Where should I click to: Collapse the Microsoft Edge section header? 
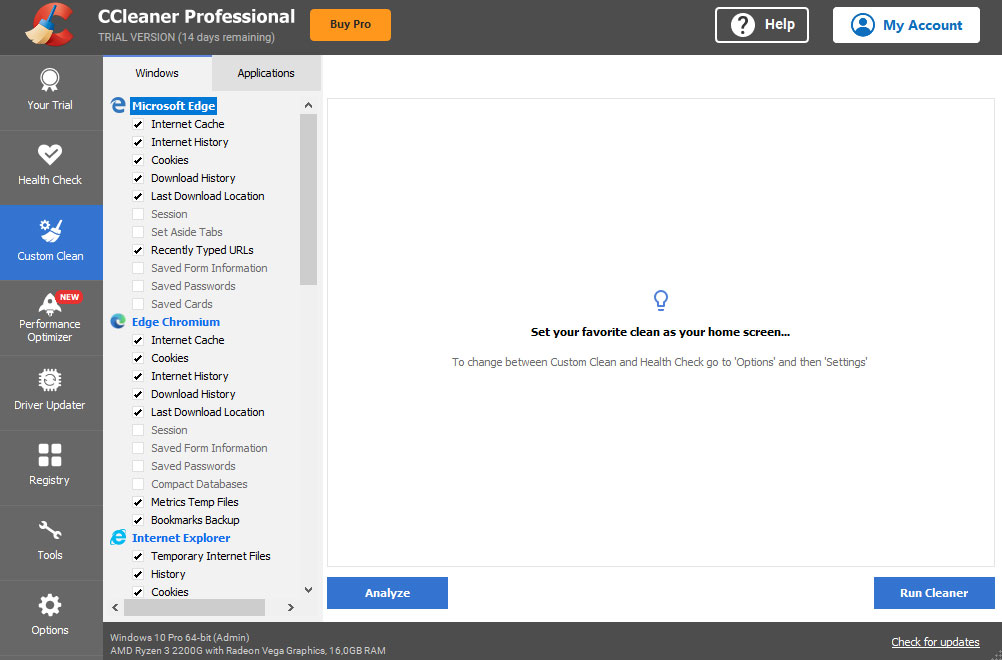coord(173,105)
